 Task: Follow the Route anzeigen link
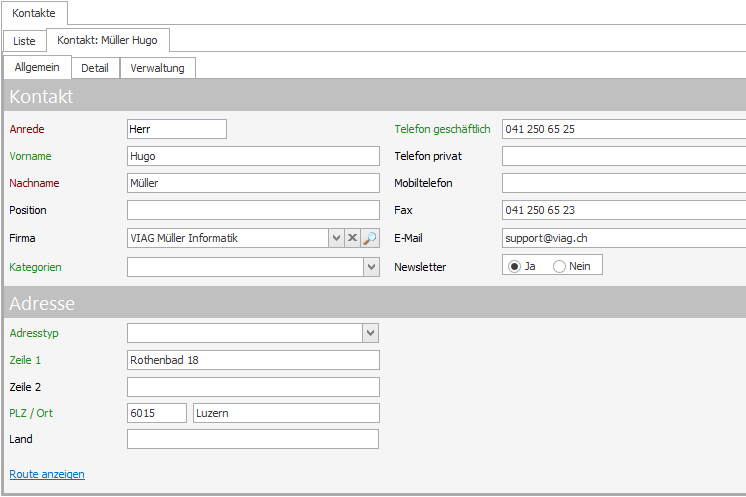tap(47, 474)
